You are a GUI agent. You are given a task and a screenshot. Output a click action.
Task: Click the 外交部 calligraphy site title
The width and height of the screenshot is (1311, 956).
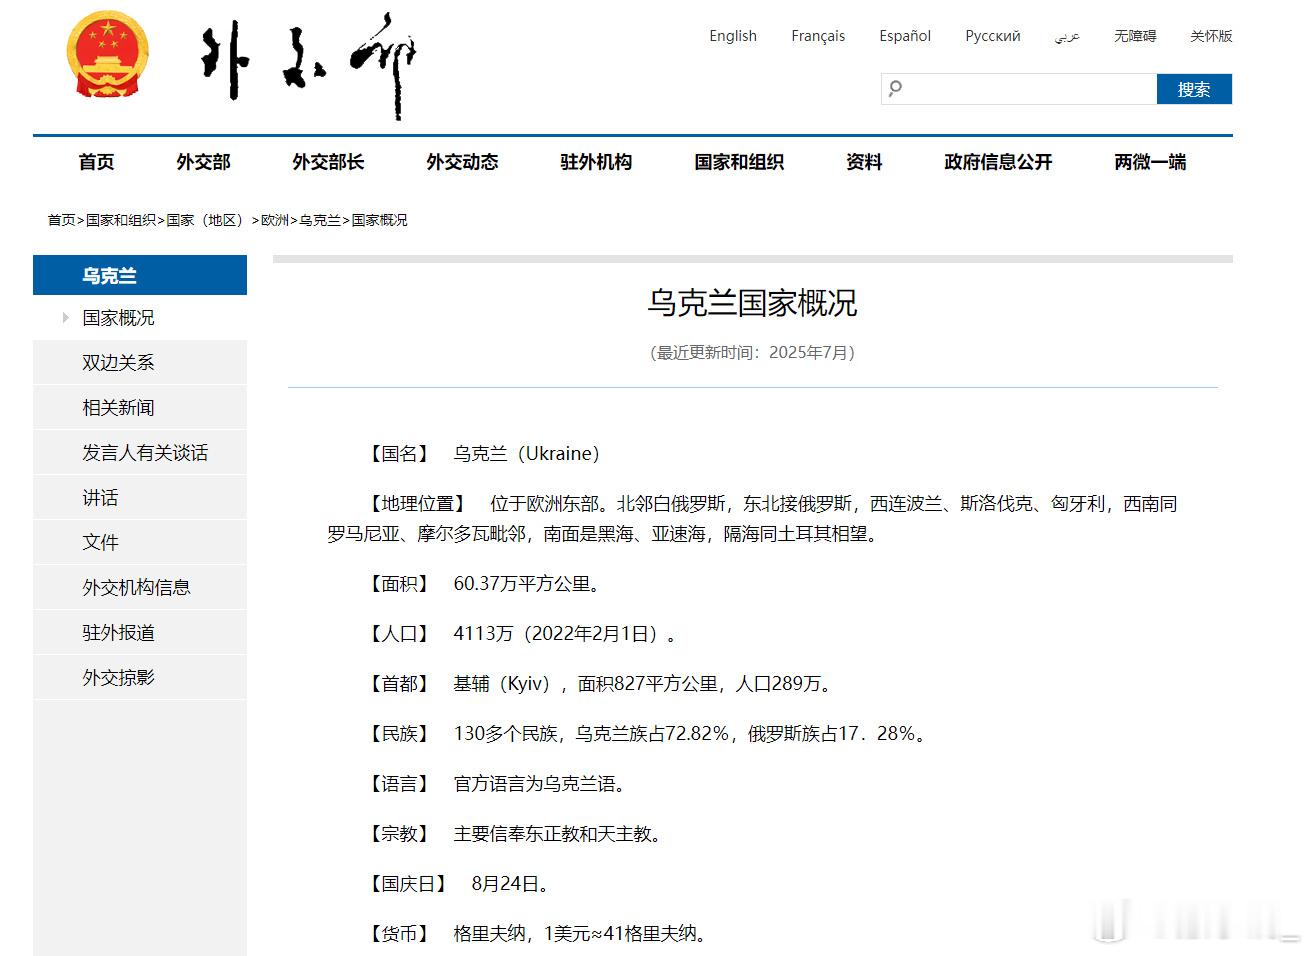tap(308, 66)
